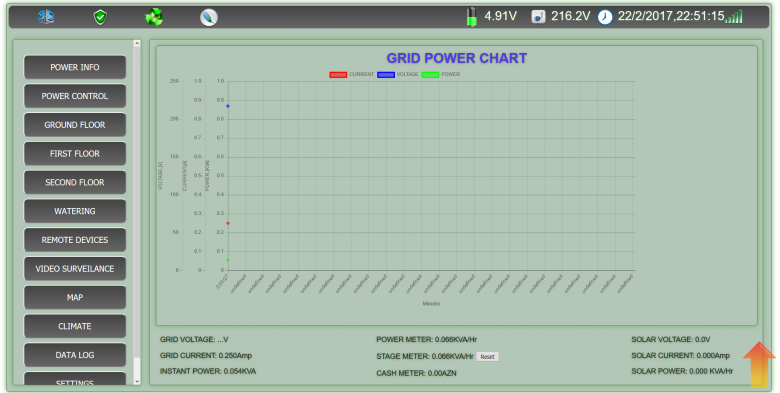The image size is (780, 393).
Task: Click the 4.91V battery reading
Action: point(500,16)
